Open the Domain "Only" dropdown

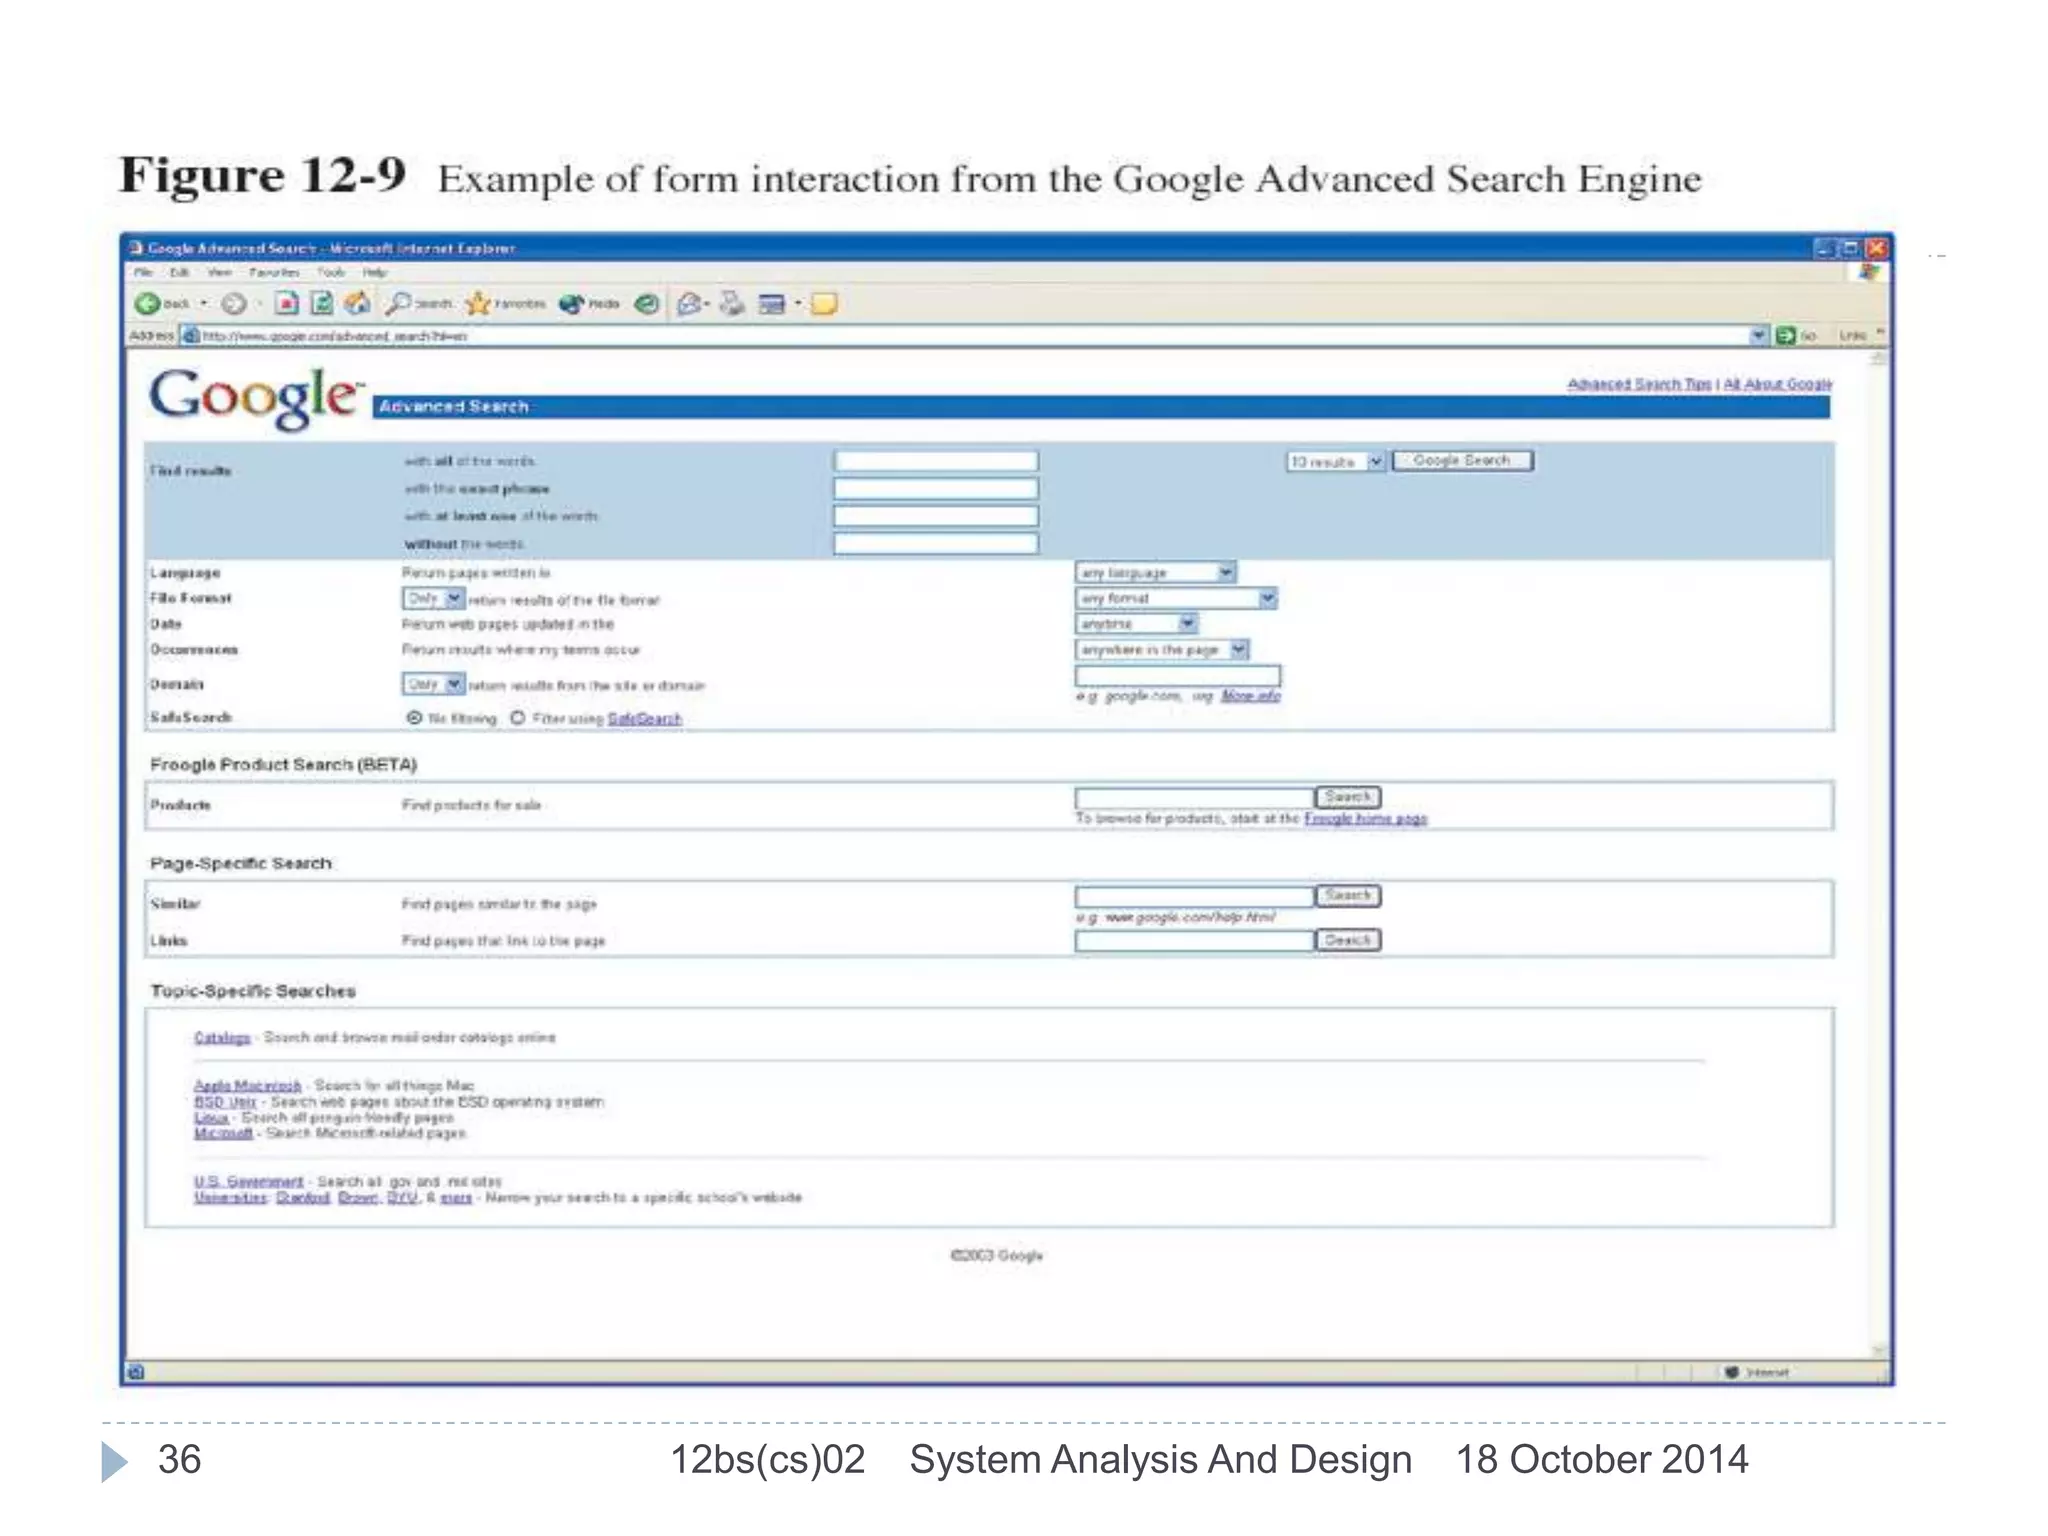[434, 684]
